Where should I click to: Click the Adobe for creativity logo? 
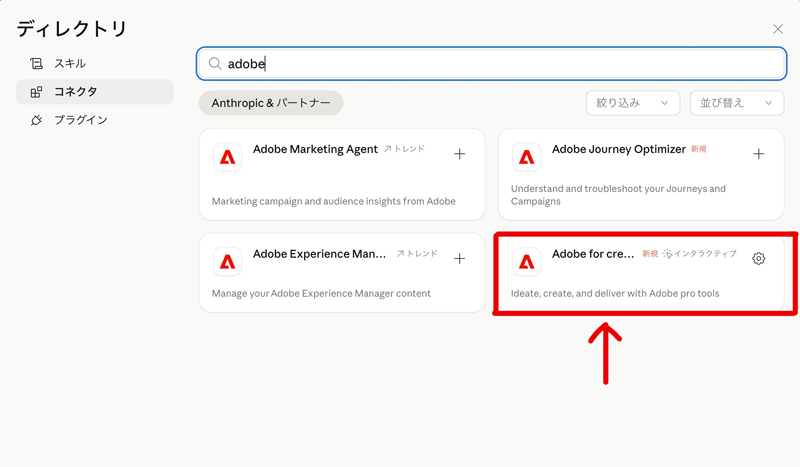(527, 262)
